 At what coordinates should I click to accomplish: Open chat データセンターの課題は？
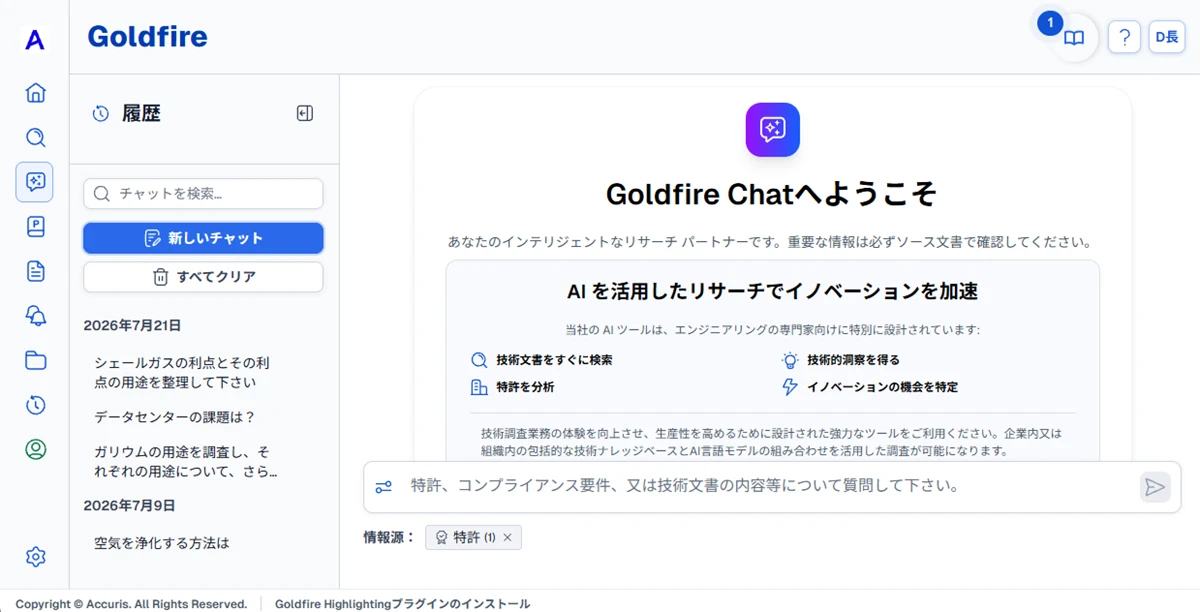pyautogui.click(x=175, y=417)
